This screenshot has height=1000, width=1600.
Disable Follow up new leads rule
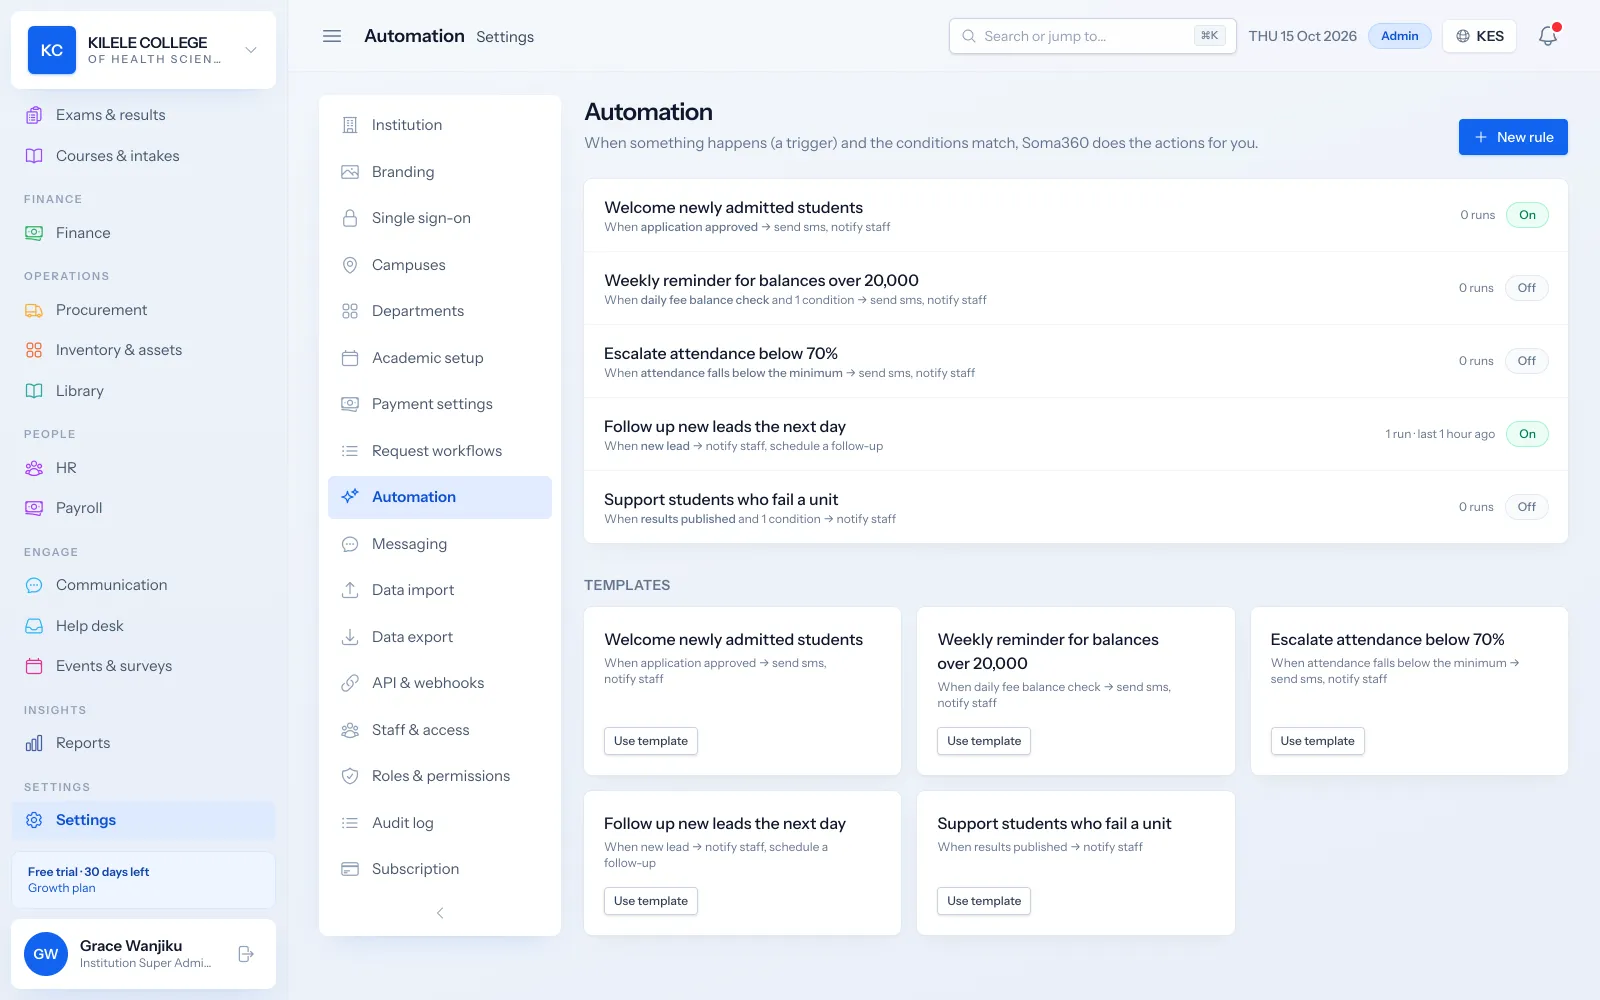click(1527, 434)
